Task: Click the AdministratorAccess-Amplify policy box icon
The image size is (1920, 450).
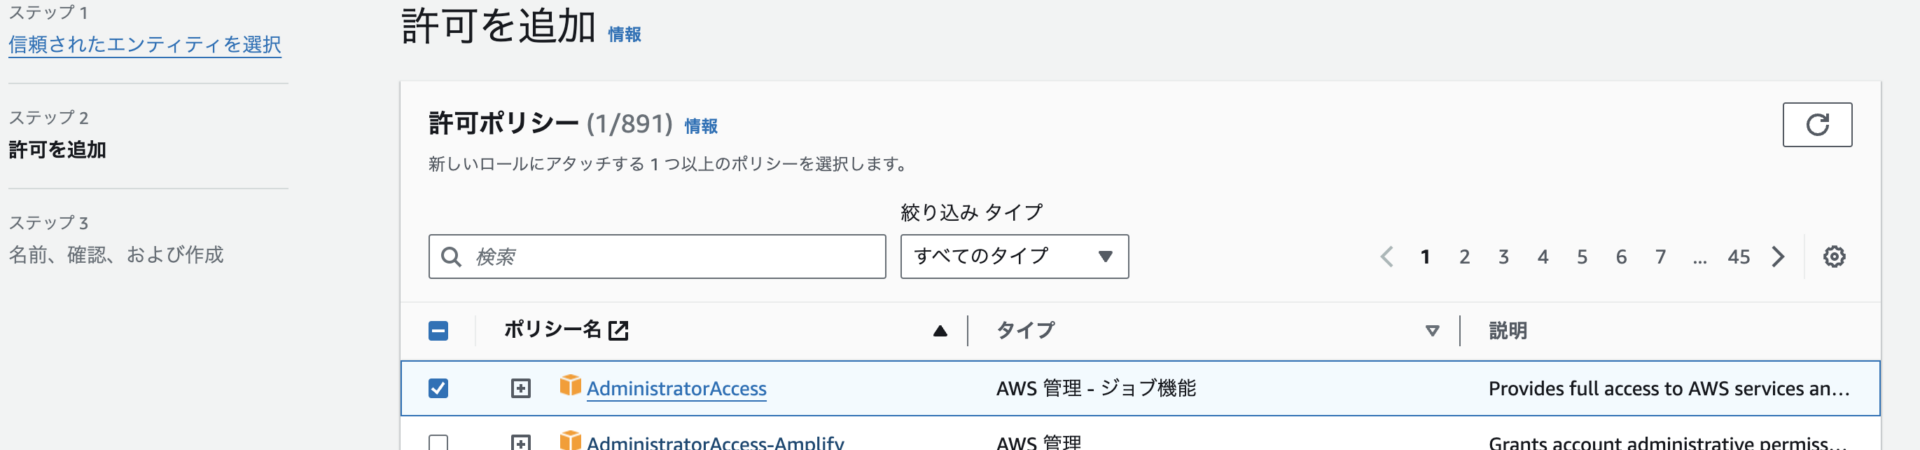Action: click(570, 440)
